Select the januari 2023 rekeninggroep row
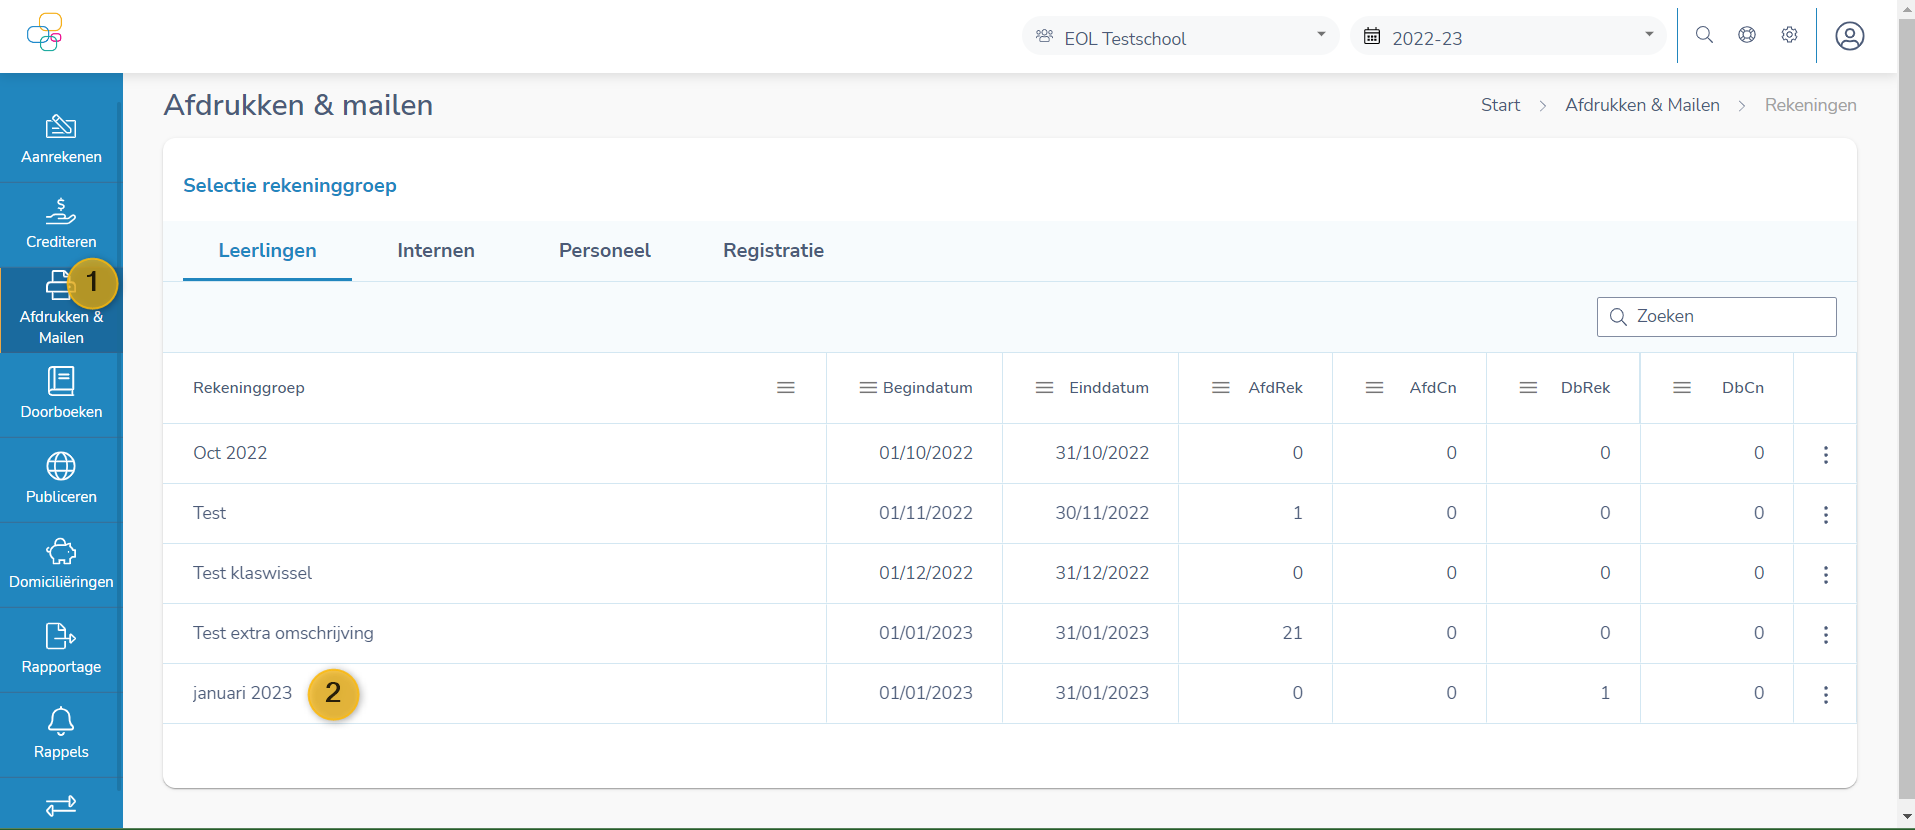This screenshot has width=1915, height=830. coord(242,693)
